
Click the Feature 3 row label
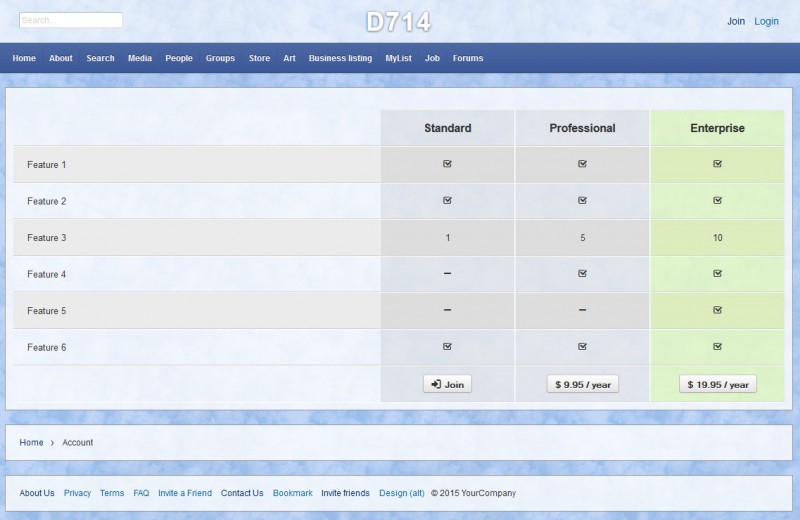pyautogui.click(x=46, y=238)
